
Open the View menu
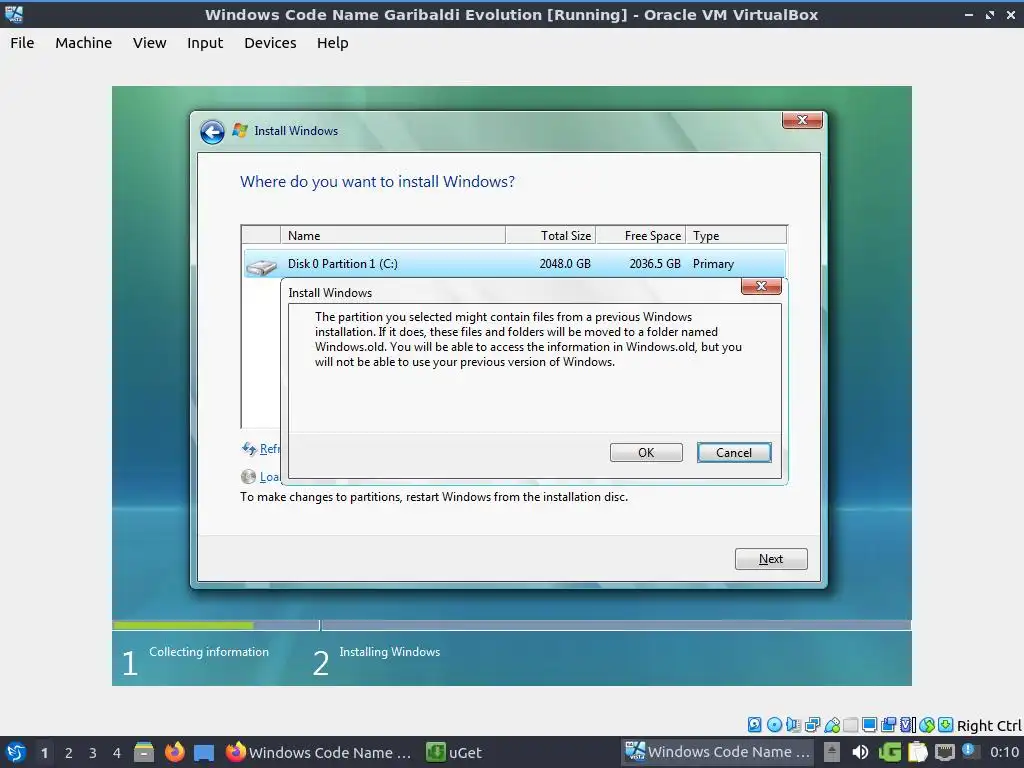pyautogui.click(x=150, y=43)
